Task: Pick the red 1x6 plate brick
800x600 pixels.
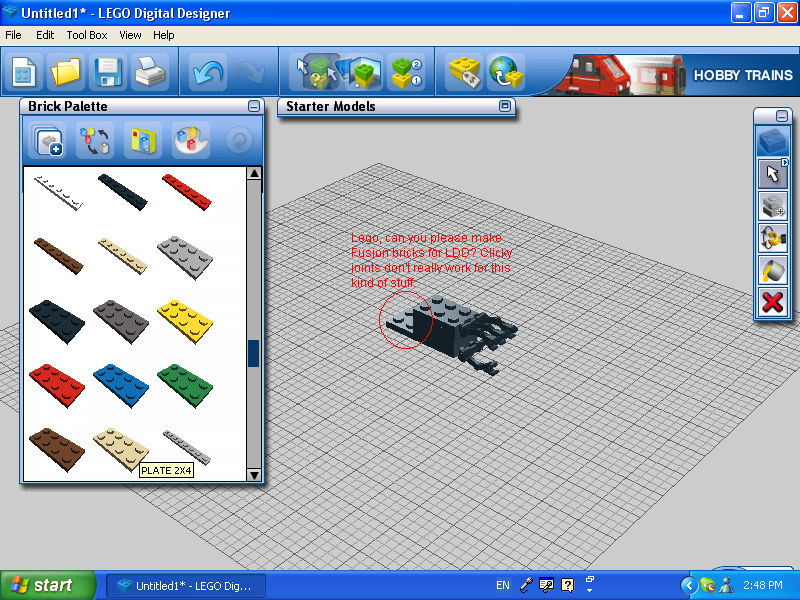Action: pyautogui.click(x=186, y=192)
